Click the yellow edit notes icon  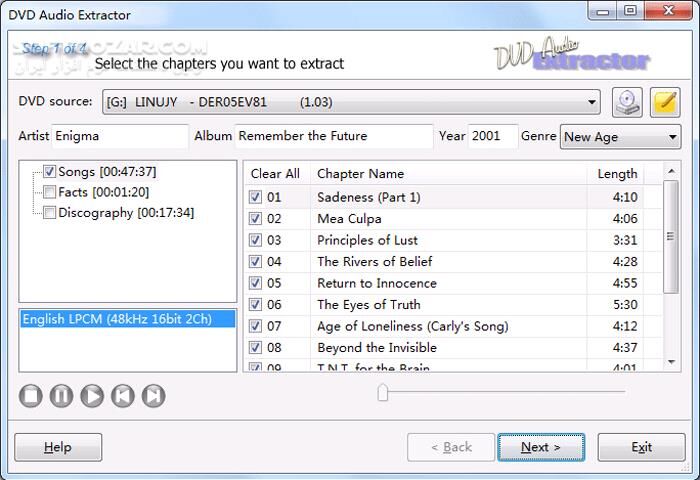[x=665, y=102]
